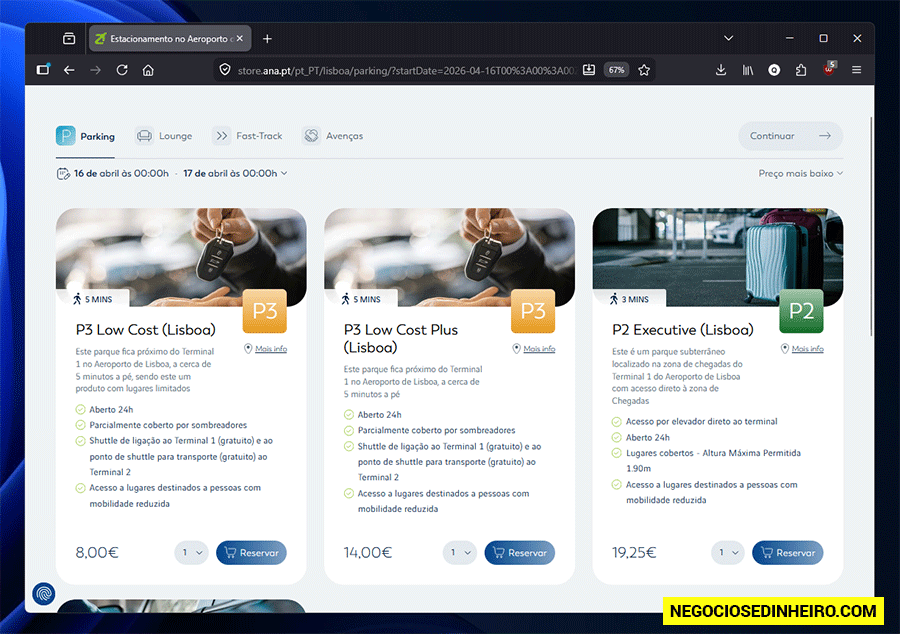Open the library bookshelf icon
Image resolution: width=900 pixels, height=634 pixels.
(747, 70)
